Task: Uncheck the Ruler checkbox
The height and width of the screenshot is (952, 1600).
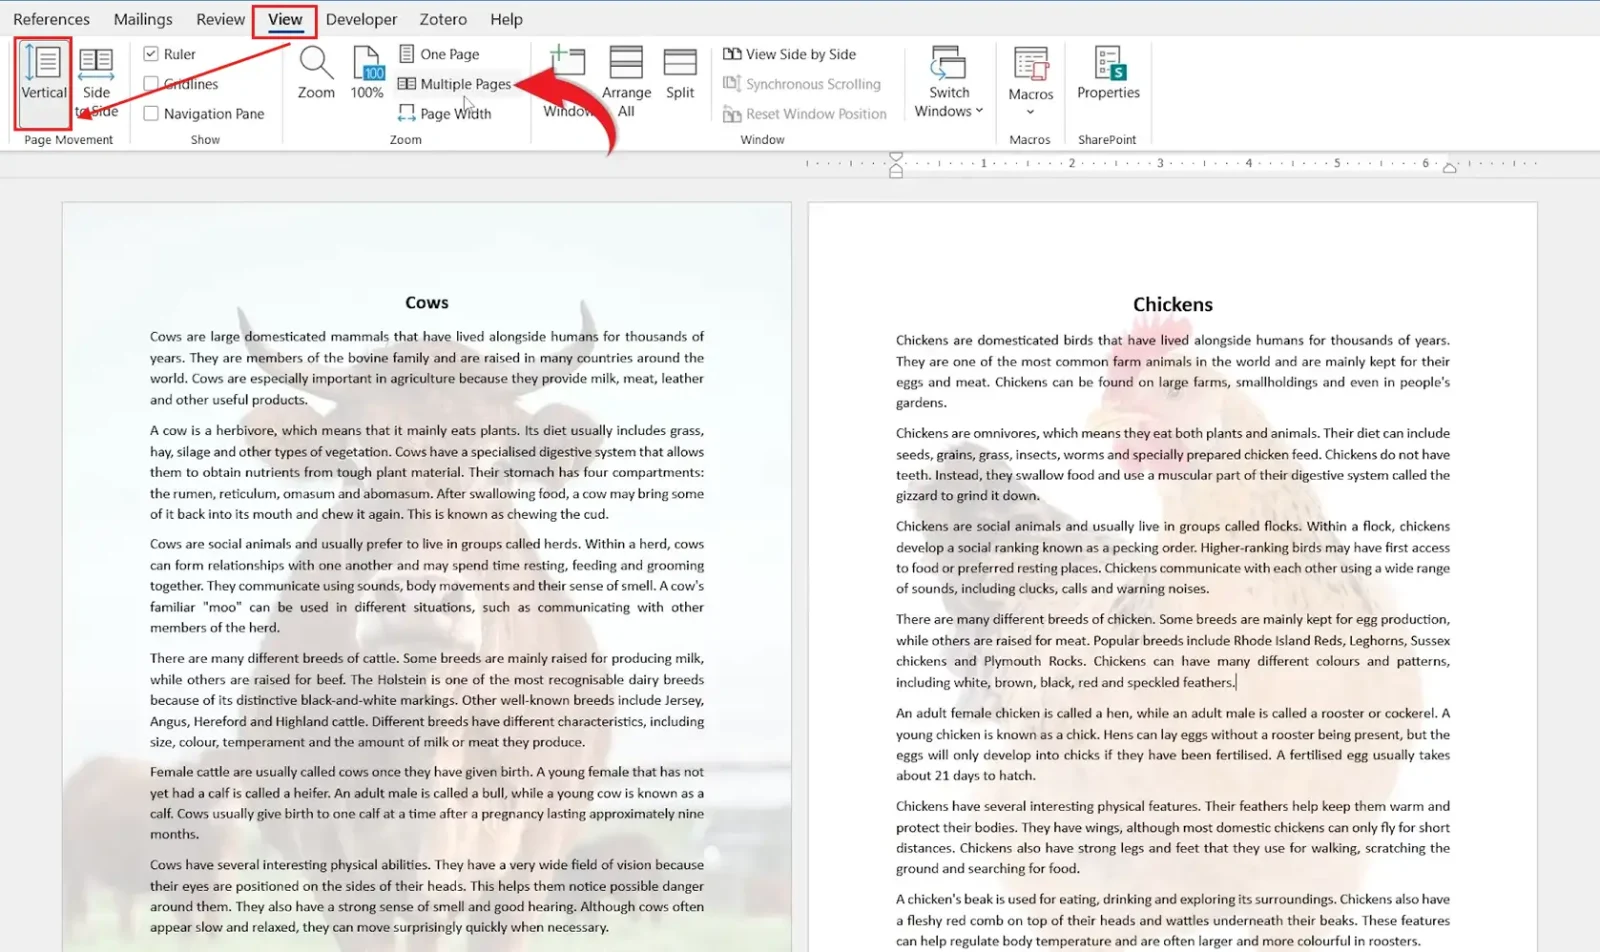Action: (x=151, y=54)
